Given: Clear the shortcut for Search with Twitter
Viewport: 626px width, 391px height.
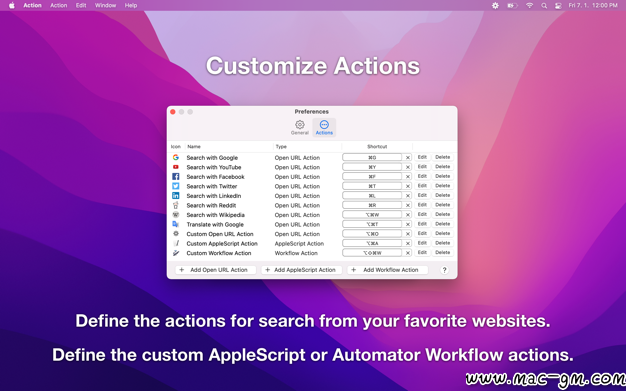Looking at the screenshot, I should coord(408,186).
